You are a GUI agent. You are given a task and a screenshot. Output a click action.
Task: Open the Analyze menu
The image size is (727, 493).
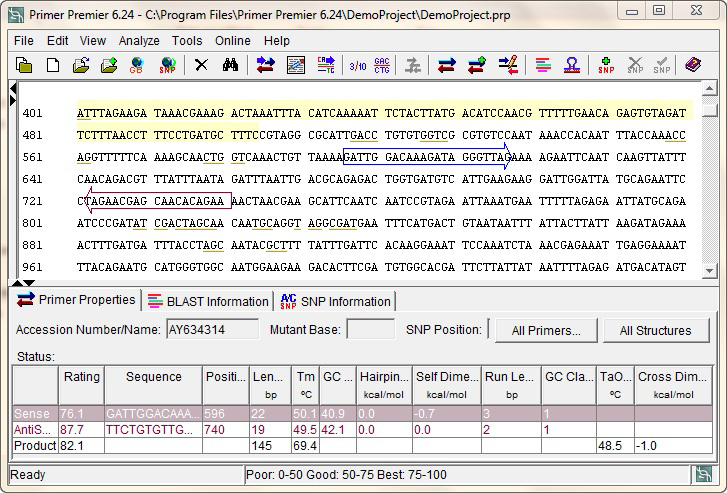pos(139,41)
